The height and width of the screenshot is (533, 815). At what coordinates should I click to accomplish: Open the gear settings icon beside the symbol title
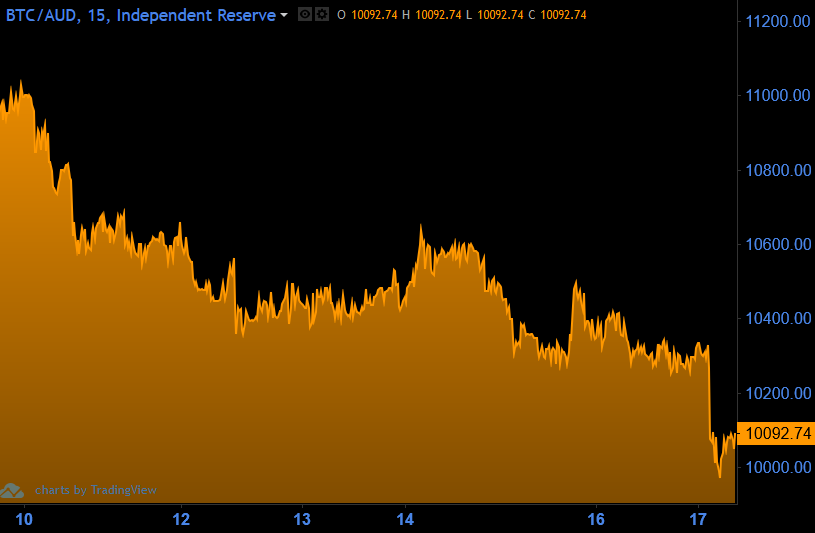click(x=322, y=15)
